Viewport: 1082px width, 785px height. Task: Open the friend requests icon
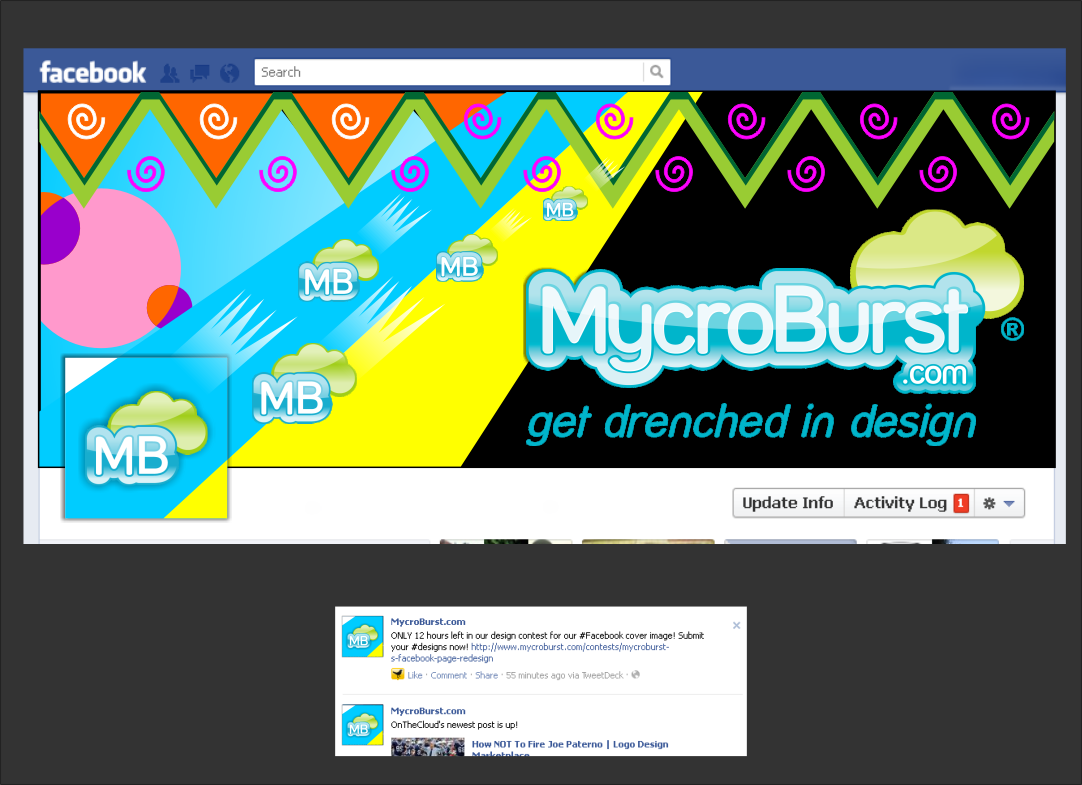(x=170, y=73)
